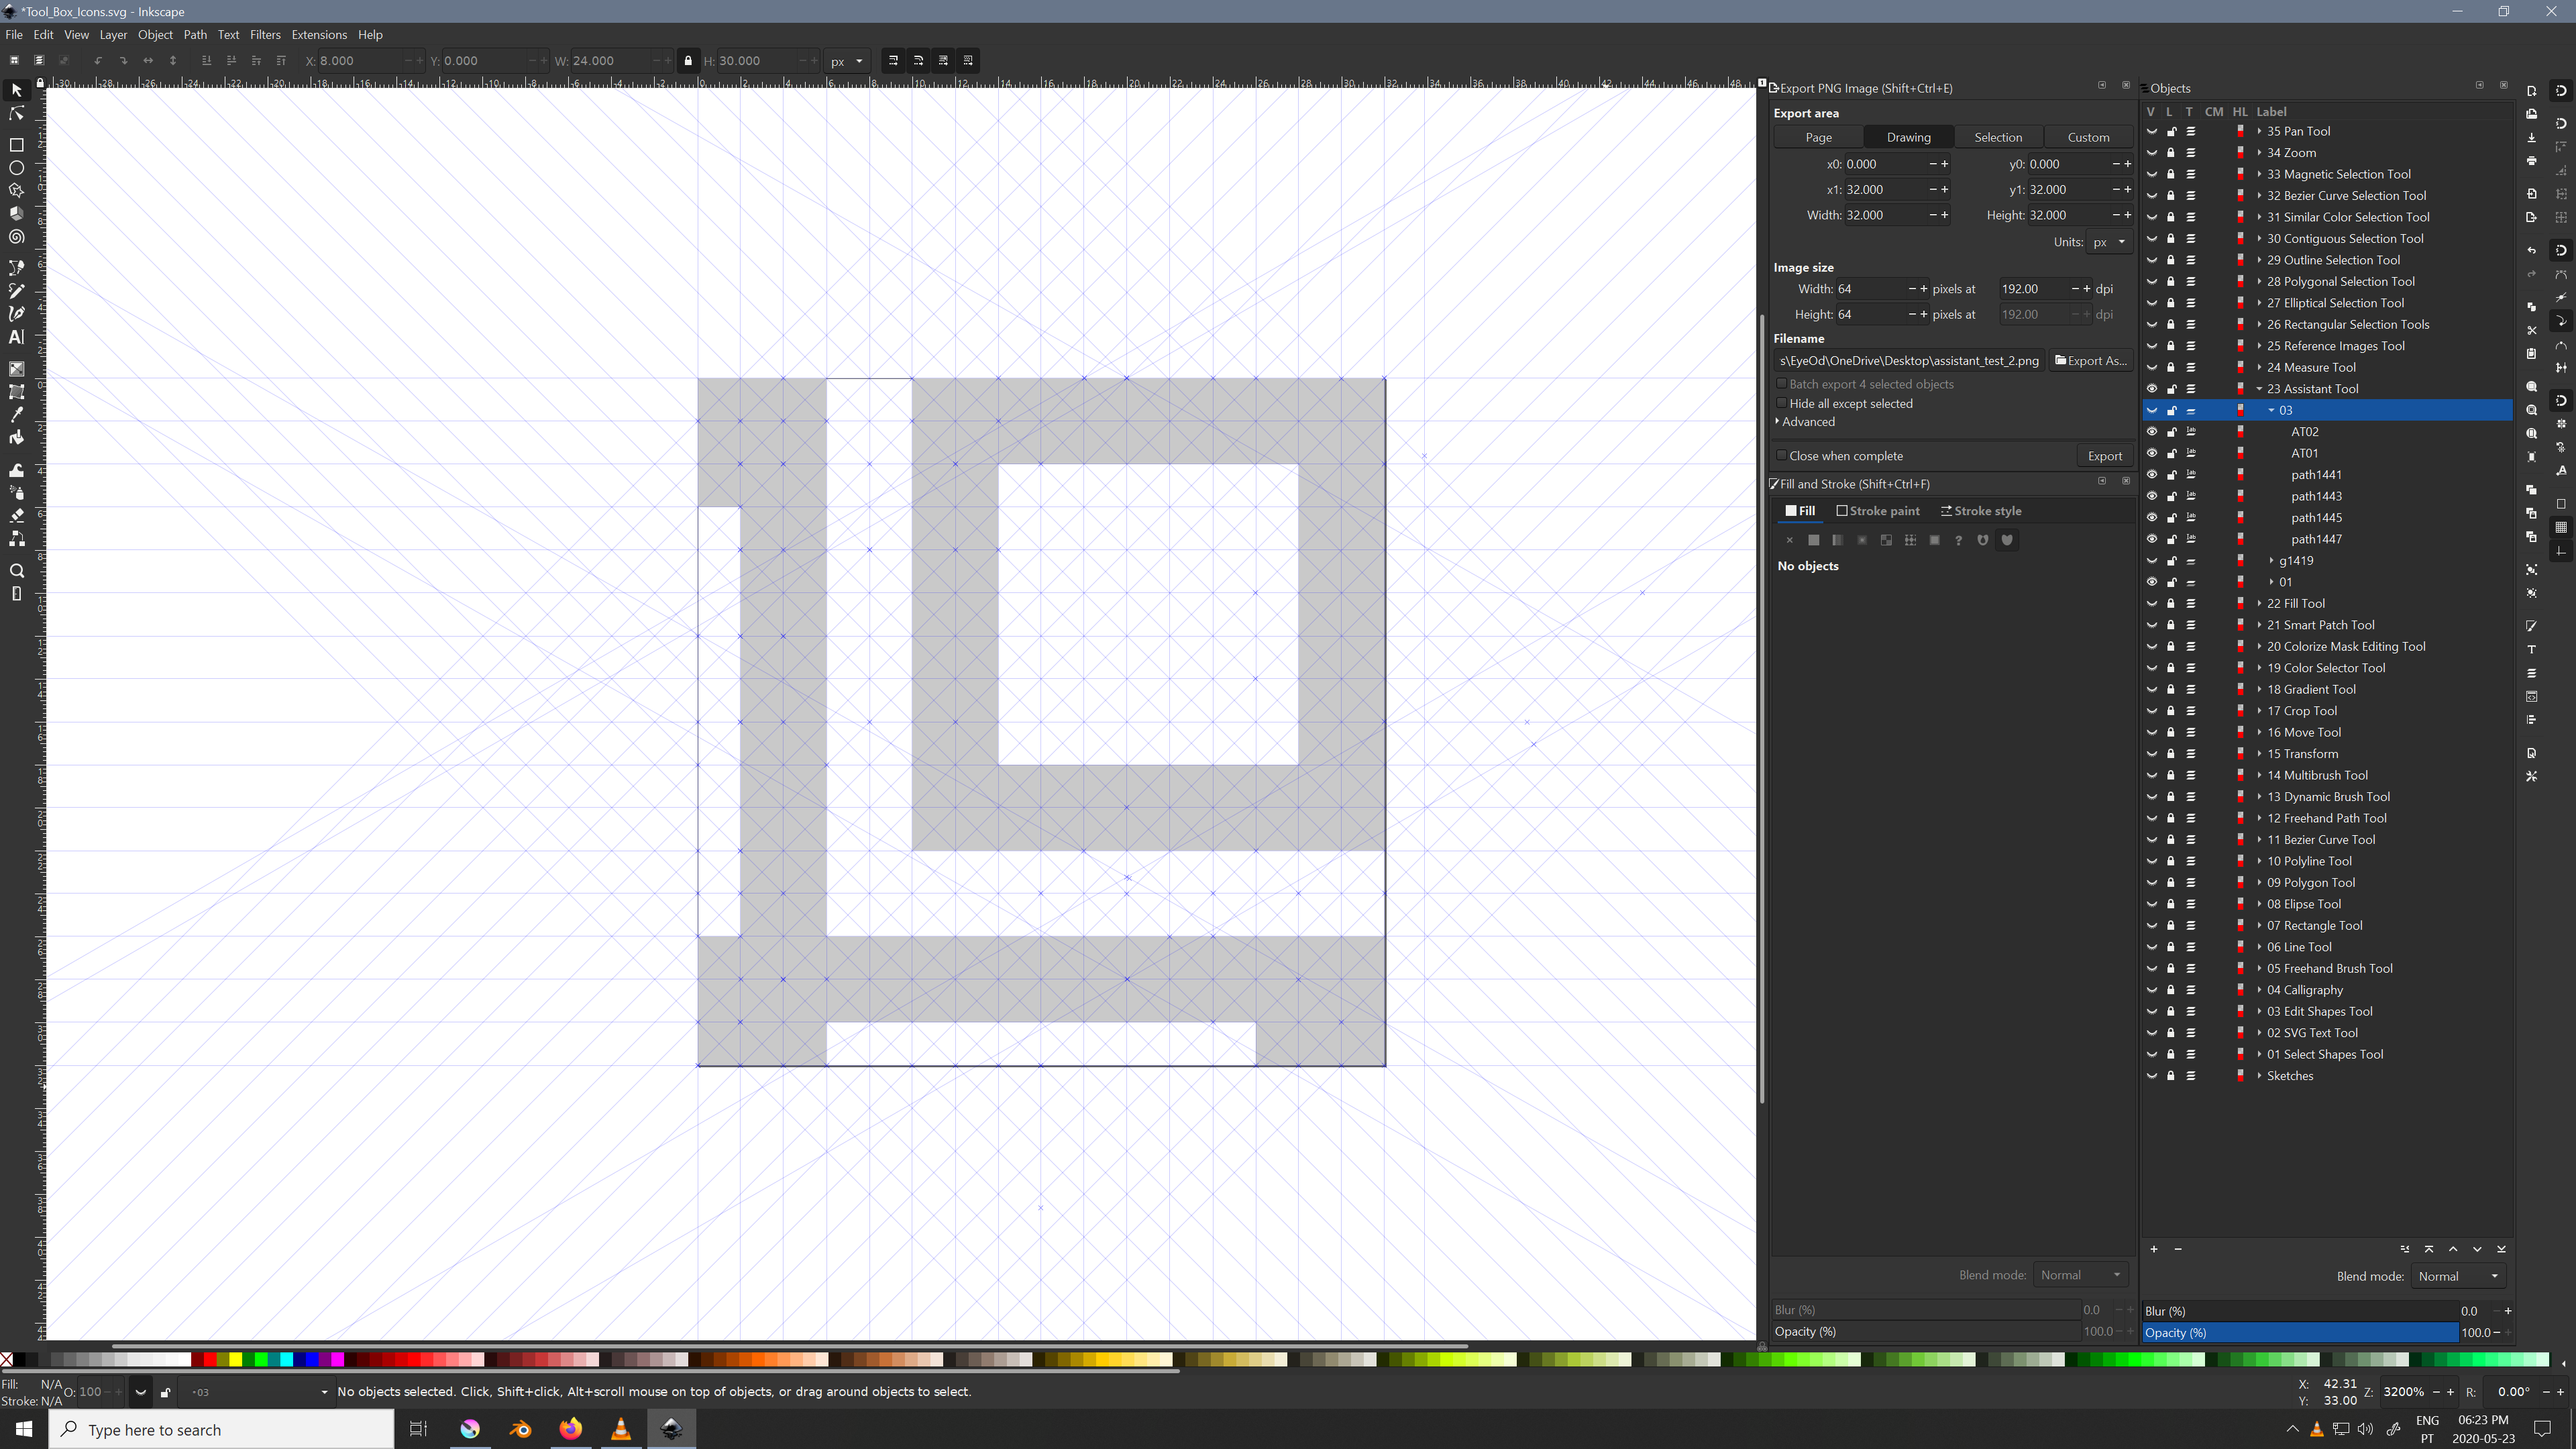Open the Extensions menu
Viewport: 2576px width, 1449px height.
pyautogui.click(x=319, y=35)
